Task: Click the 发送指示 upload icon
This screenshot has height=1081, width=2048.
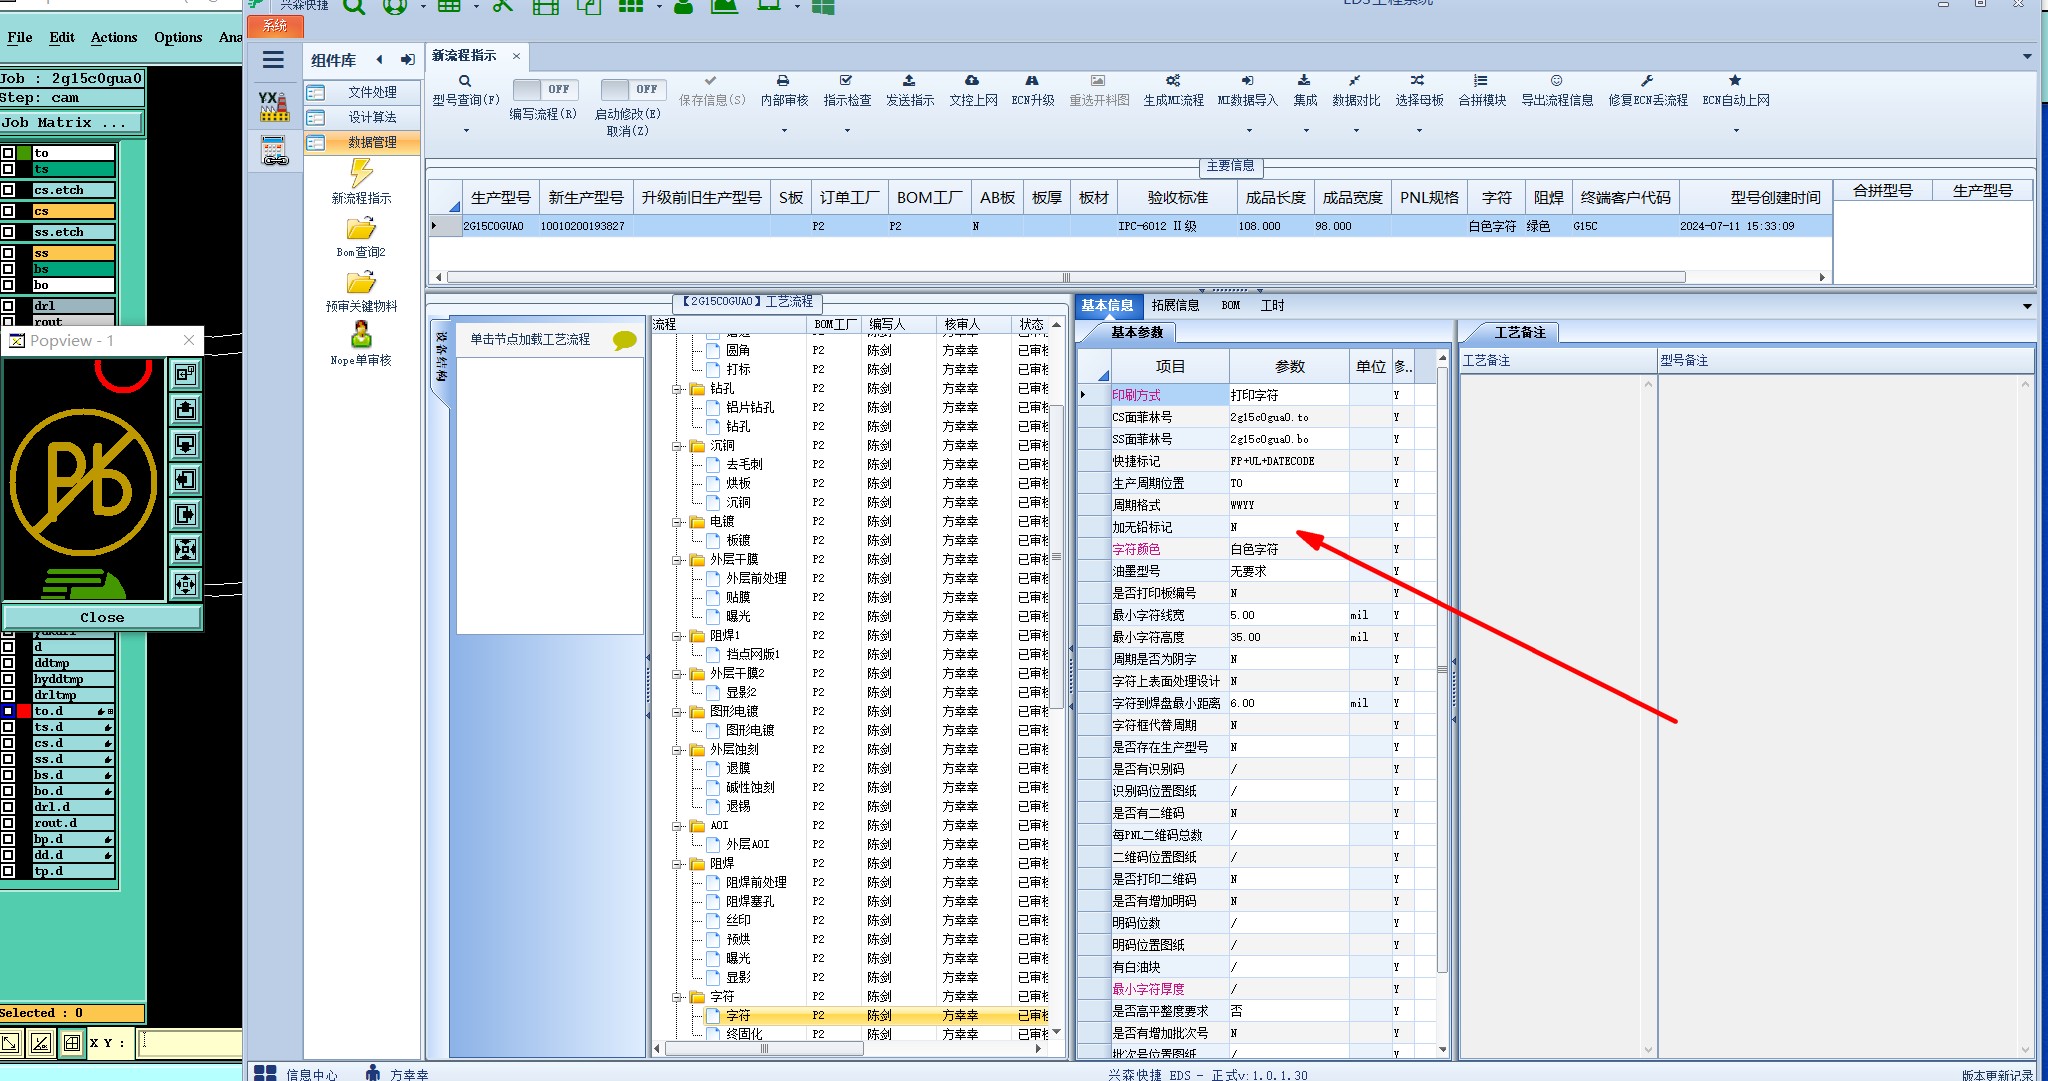Action: pyautogui.click(x=909, y=81)
